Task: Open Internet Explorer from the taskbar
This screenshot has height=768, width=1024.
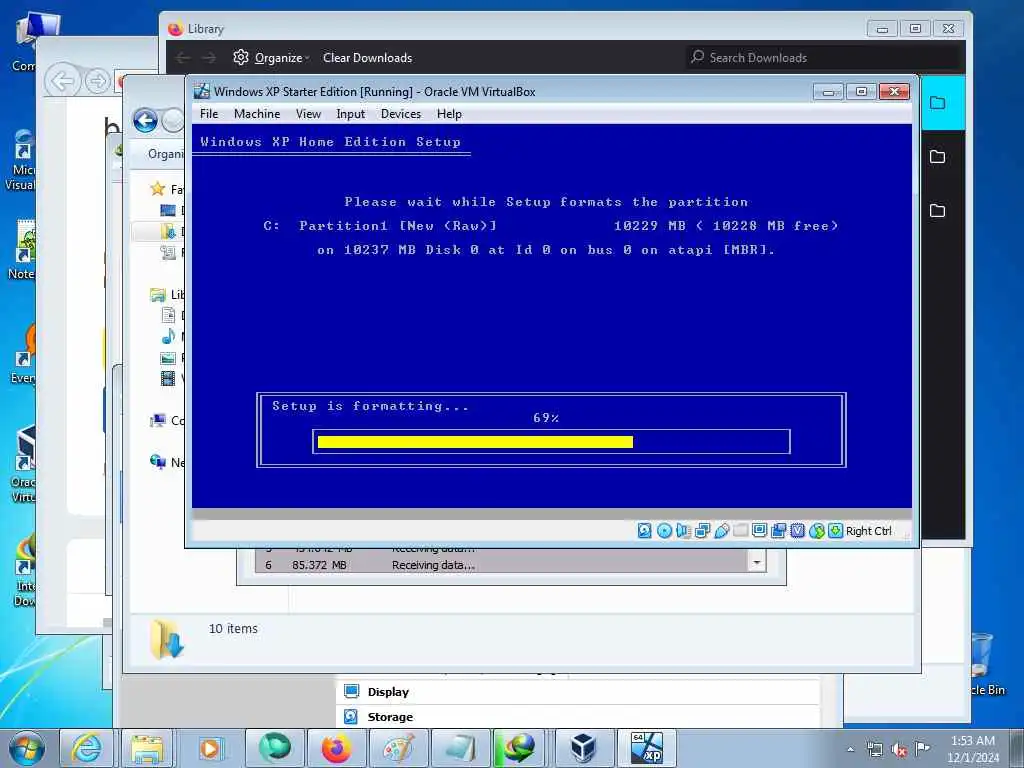Action: [87, 748]
